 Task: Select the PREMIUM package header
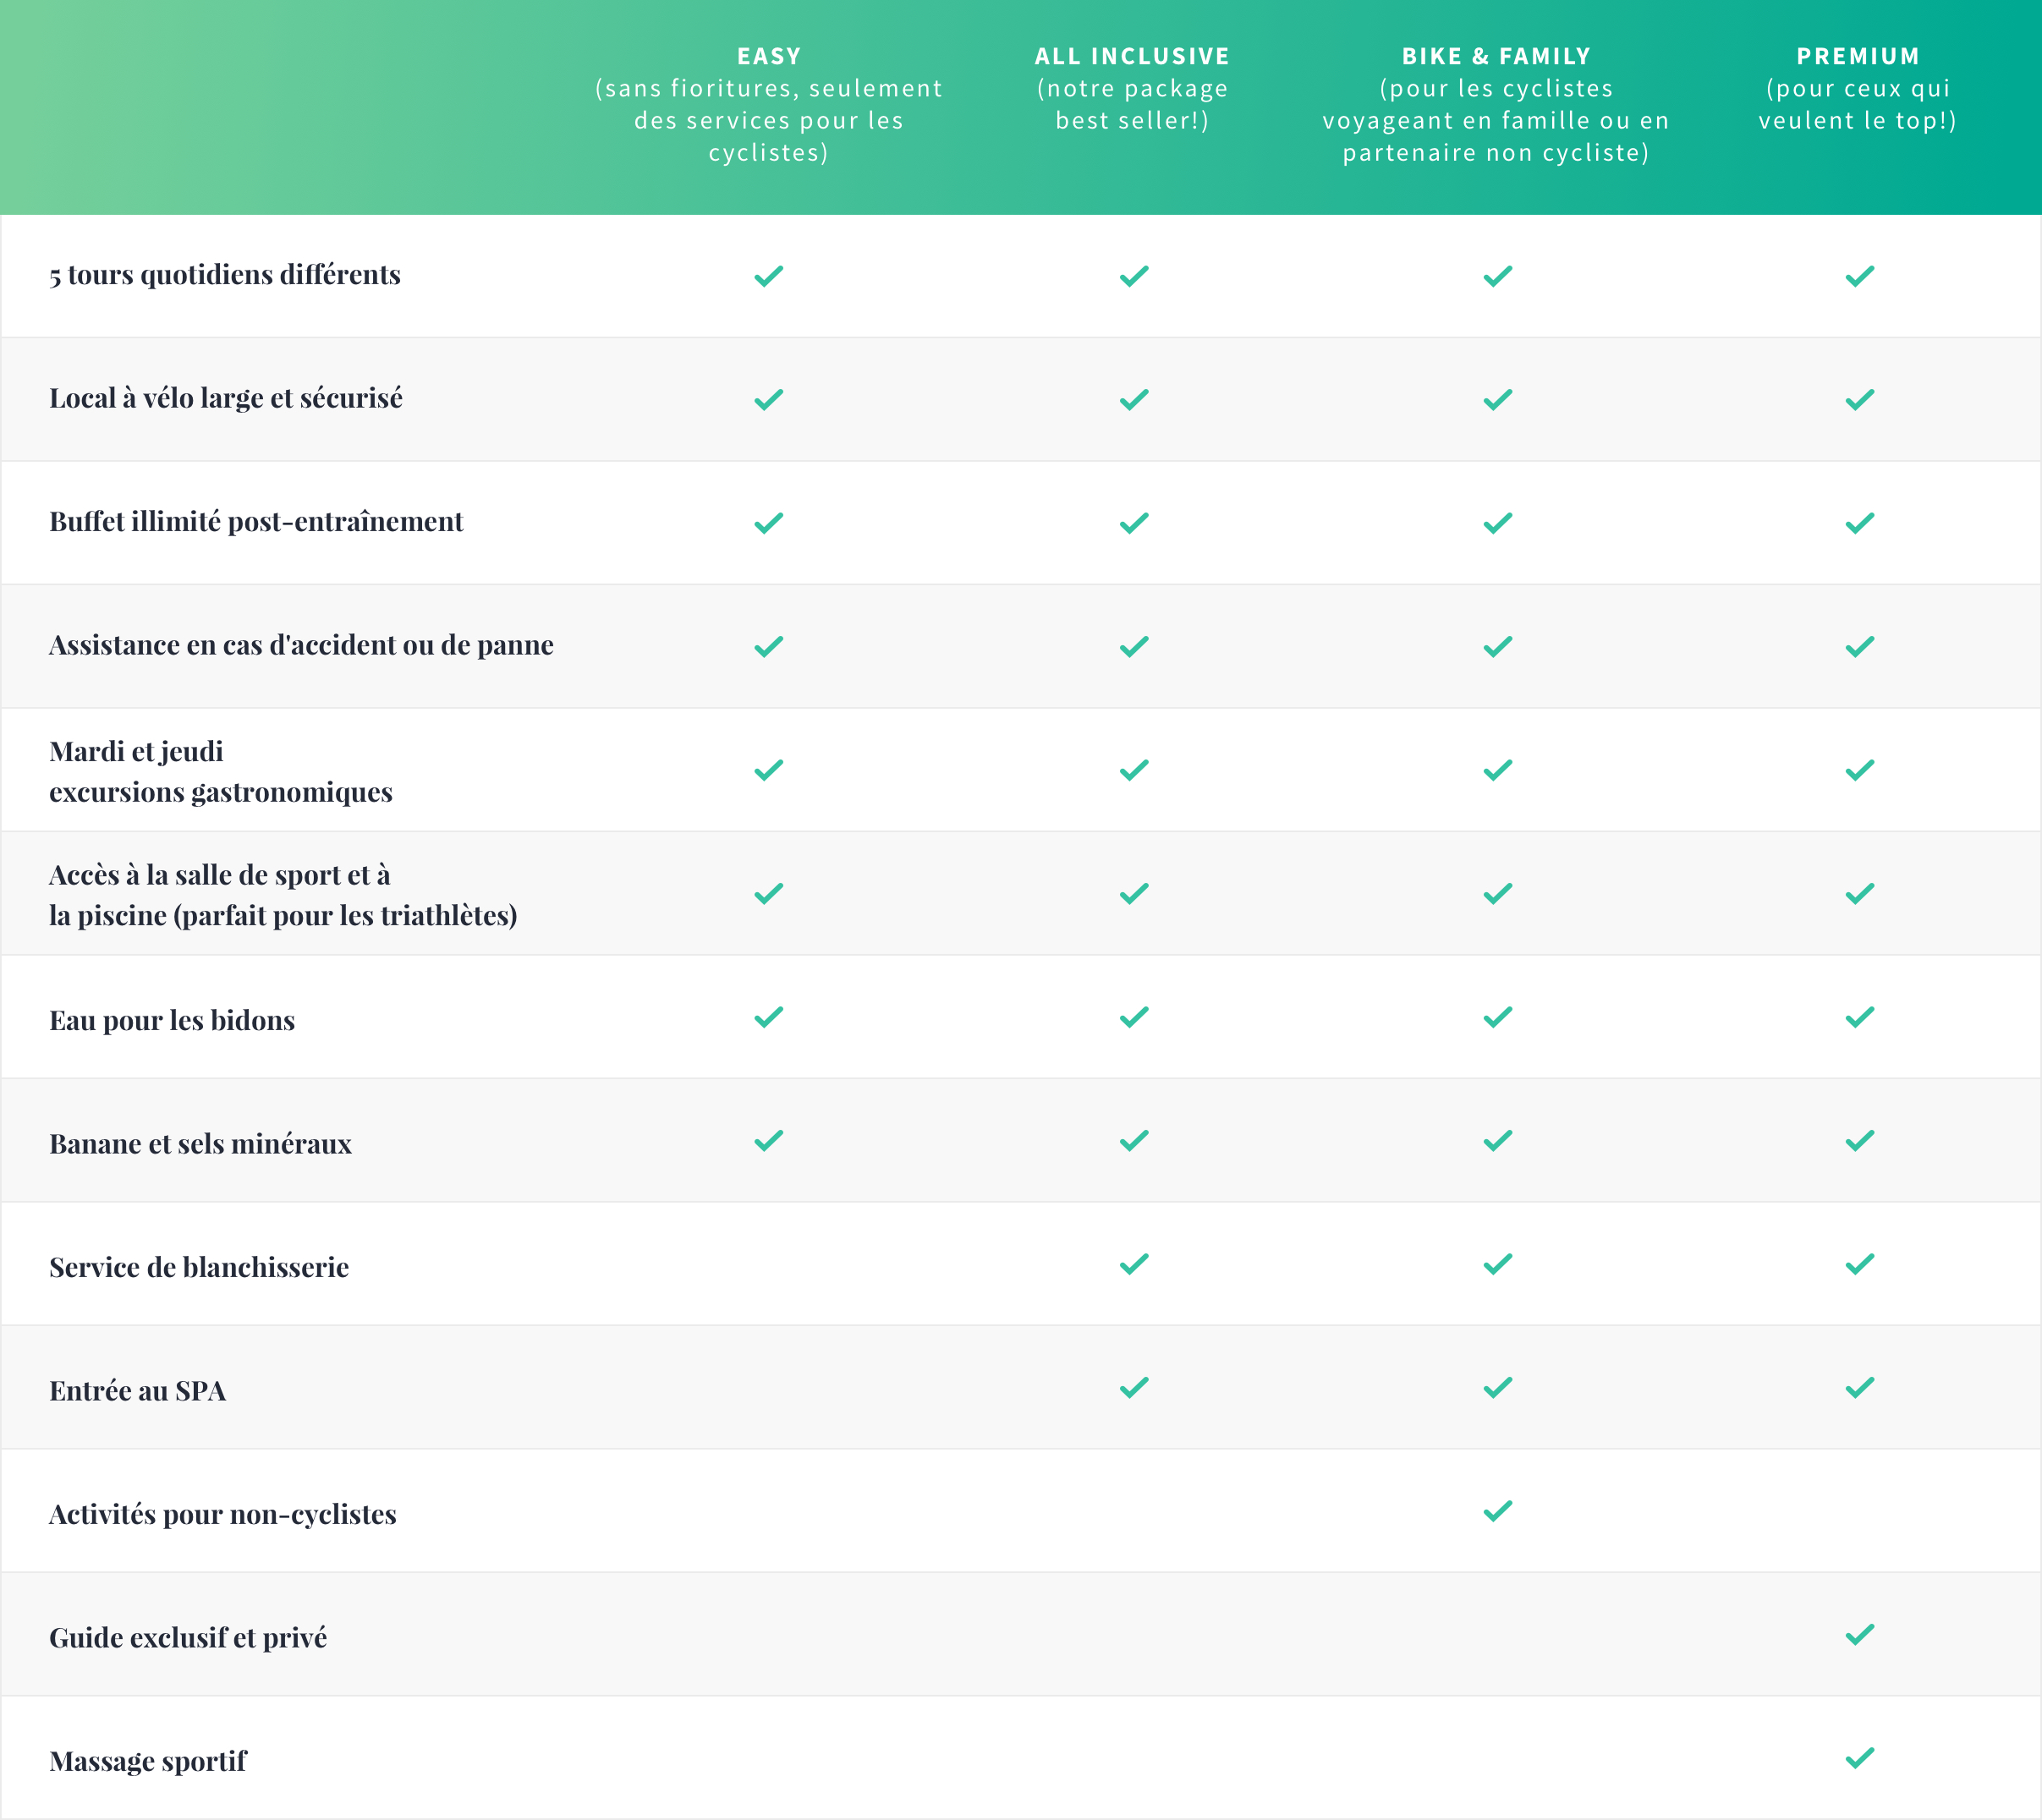(1858, 88)
